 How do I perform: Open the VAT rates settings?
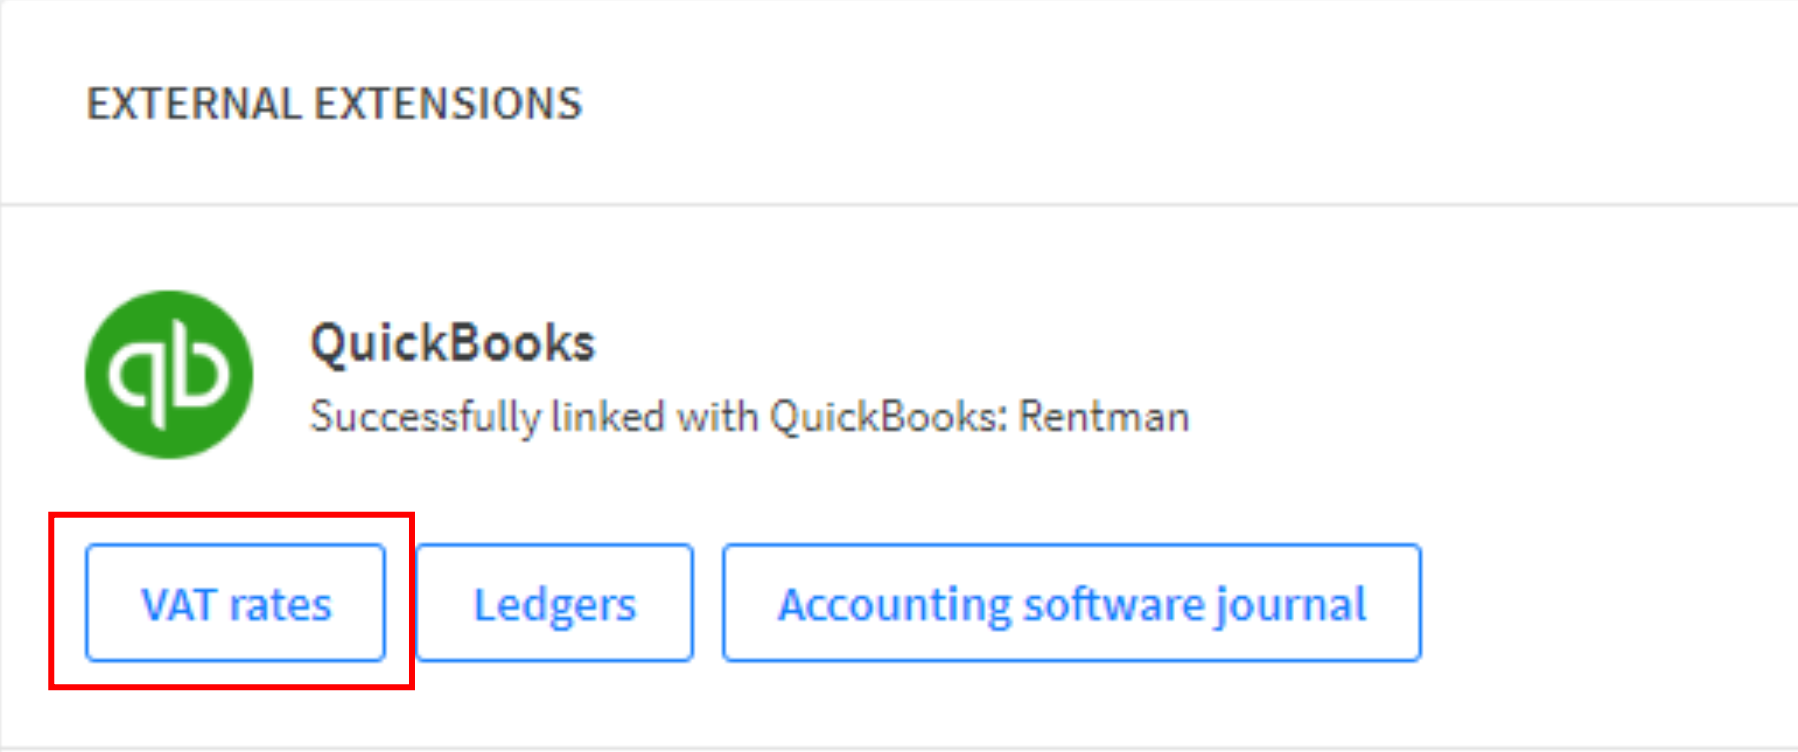coord(235,603)
